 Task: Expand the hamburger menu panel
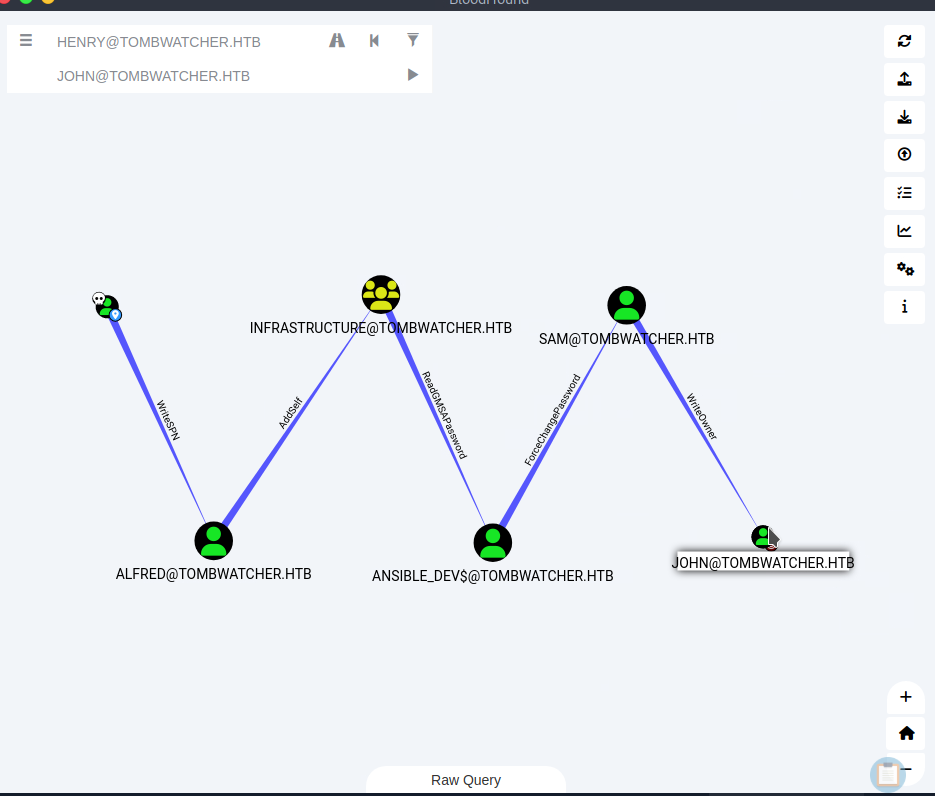pyautogui.click(x=26, y=41)
